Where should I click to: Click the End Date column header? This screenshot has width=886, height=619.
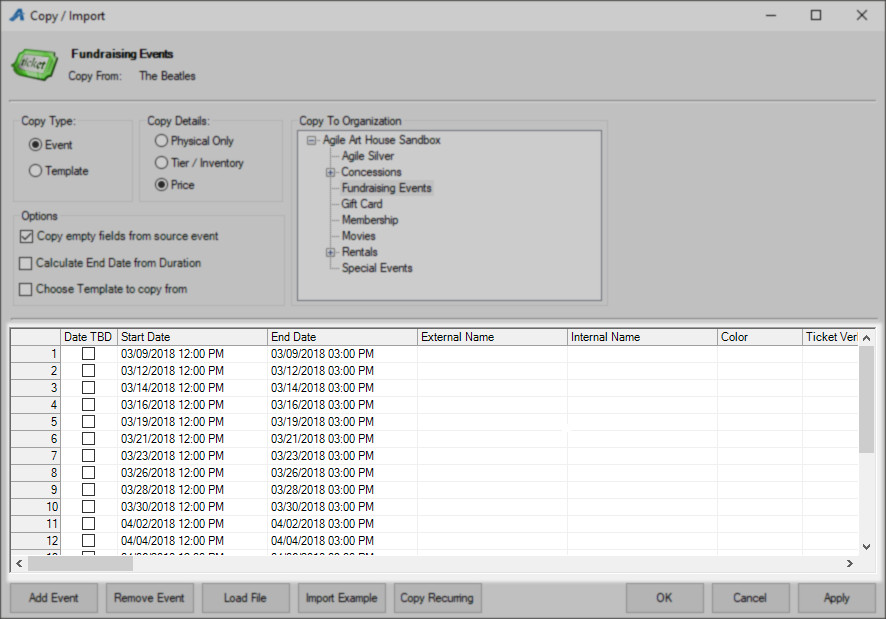[342, 337]
